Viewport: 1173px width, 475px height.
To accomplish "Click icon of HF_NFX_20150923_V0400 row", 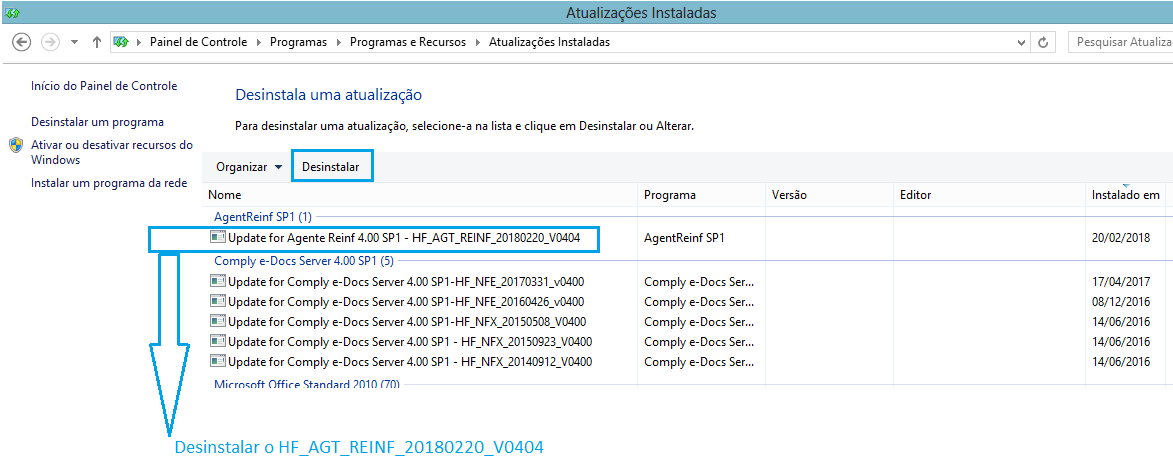I will 218,341.
